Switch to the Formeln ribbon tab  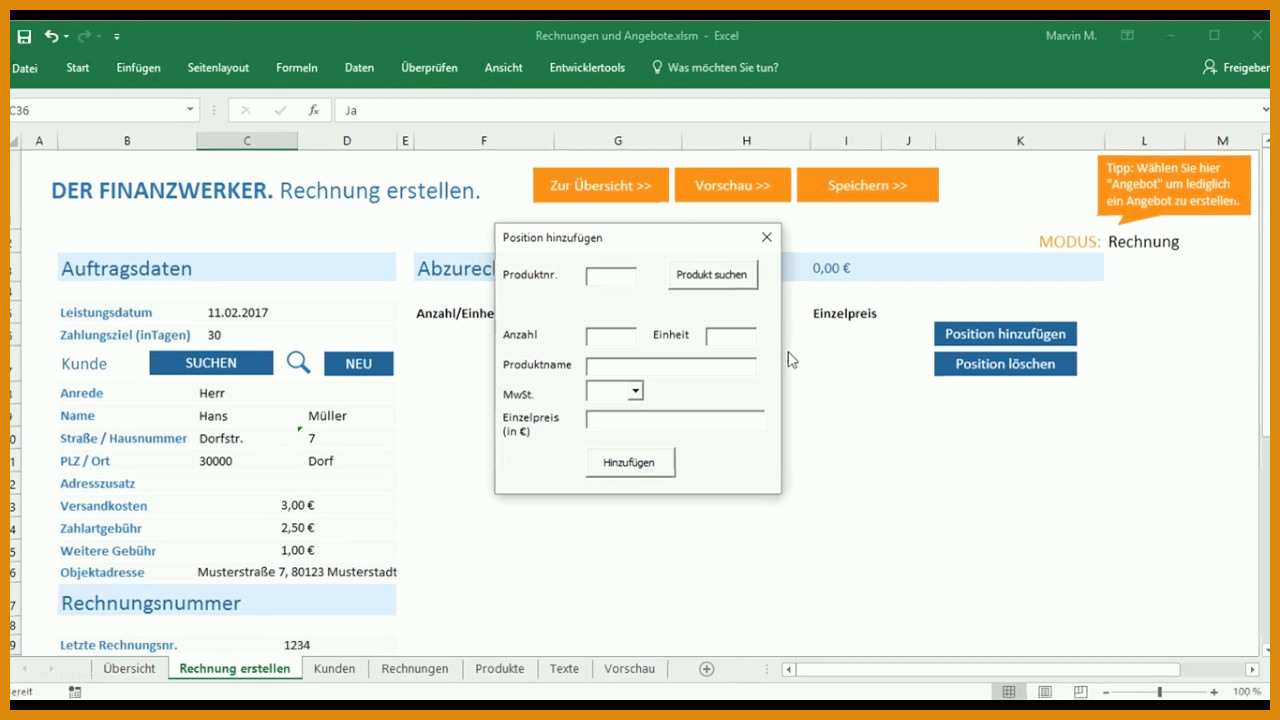pos(297,68)
